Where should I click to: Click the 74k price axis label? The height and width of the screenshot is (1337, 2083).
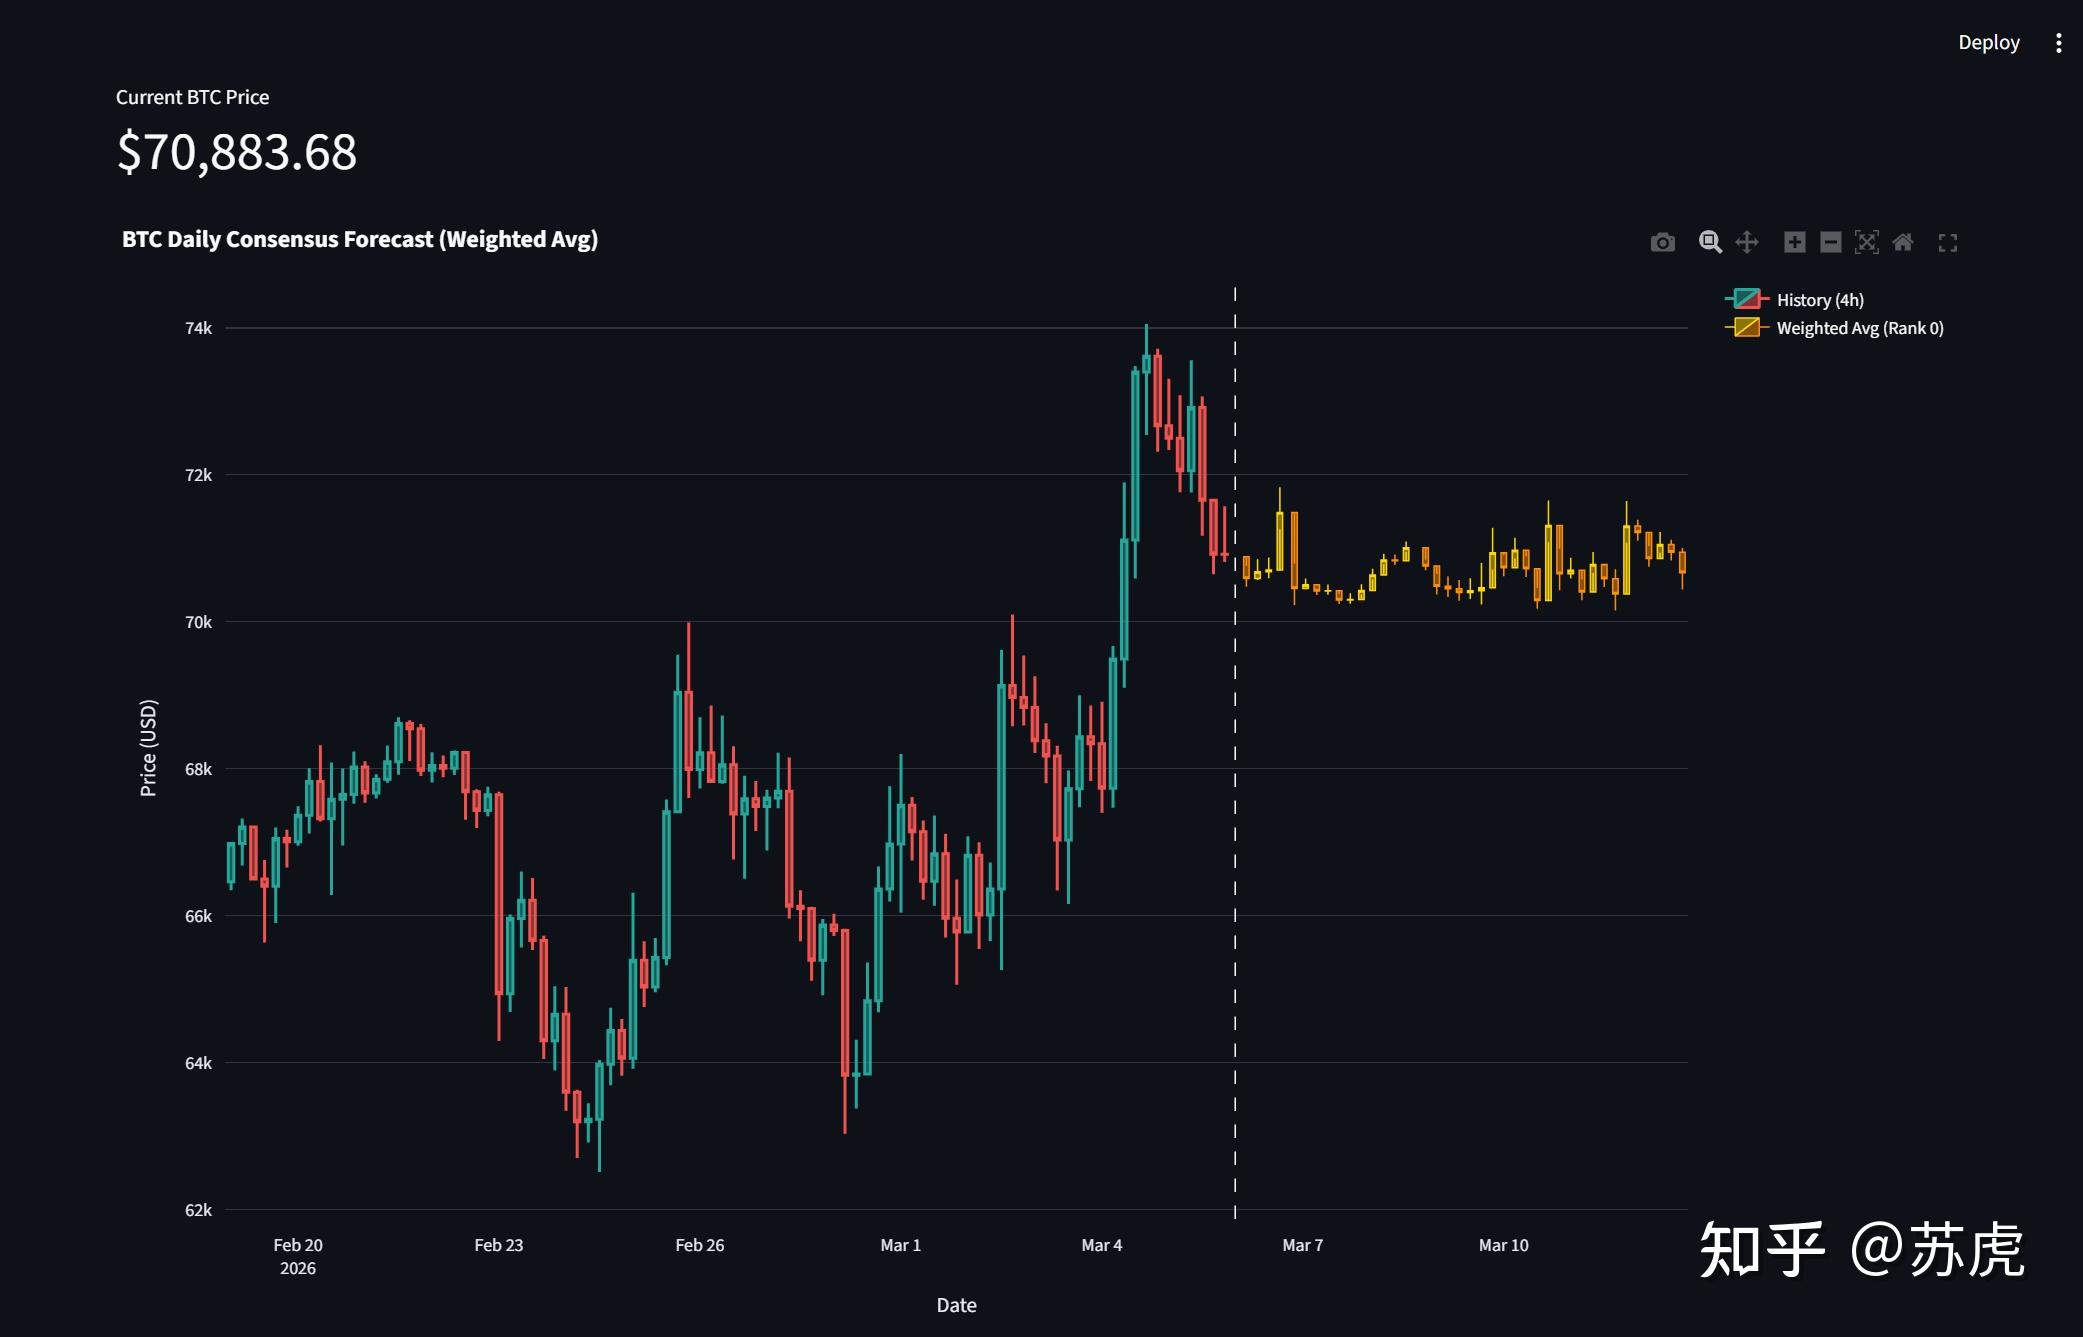point(198,328)
